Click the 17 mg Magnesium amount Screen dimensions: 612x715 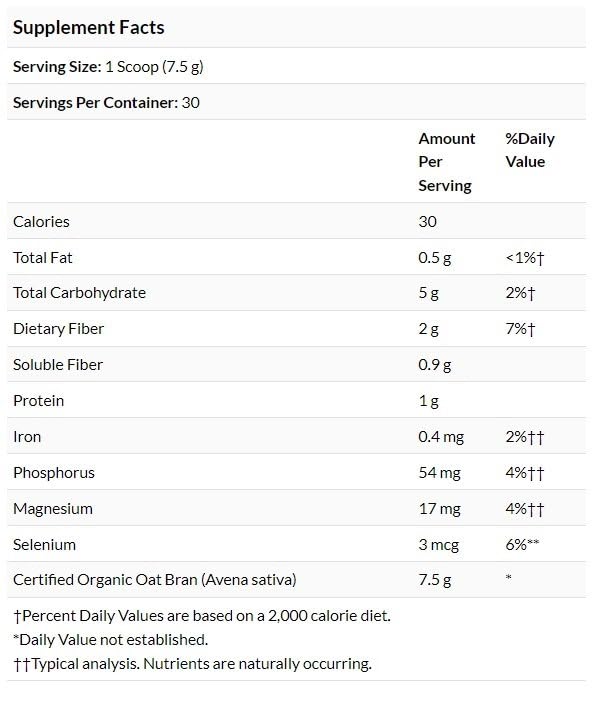(438, 508)
